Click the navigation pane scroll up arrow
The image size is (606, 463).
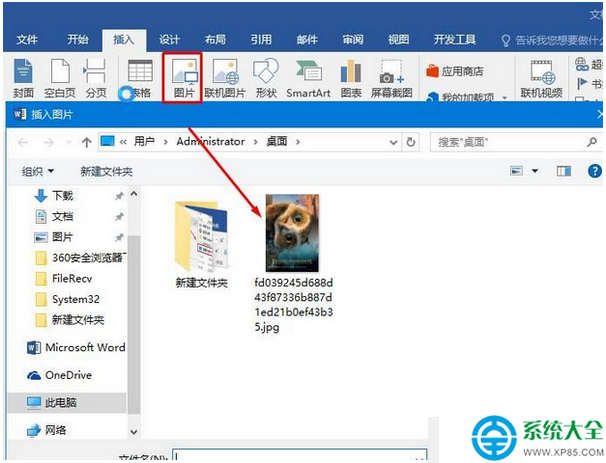pos(134,194)
